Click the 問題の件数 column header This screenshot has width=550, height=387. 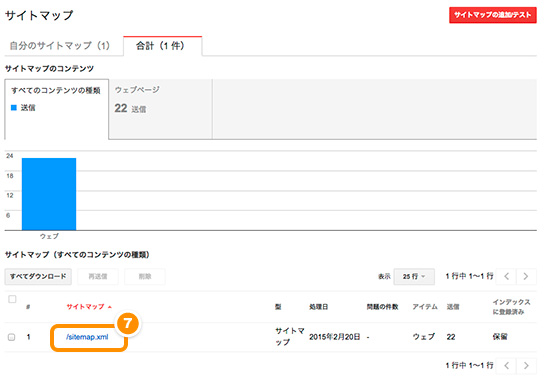pyautogui.click(x=382, y=307)
